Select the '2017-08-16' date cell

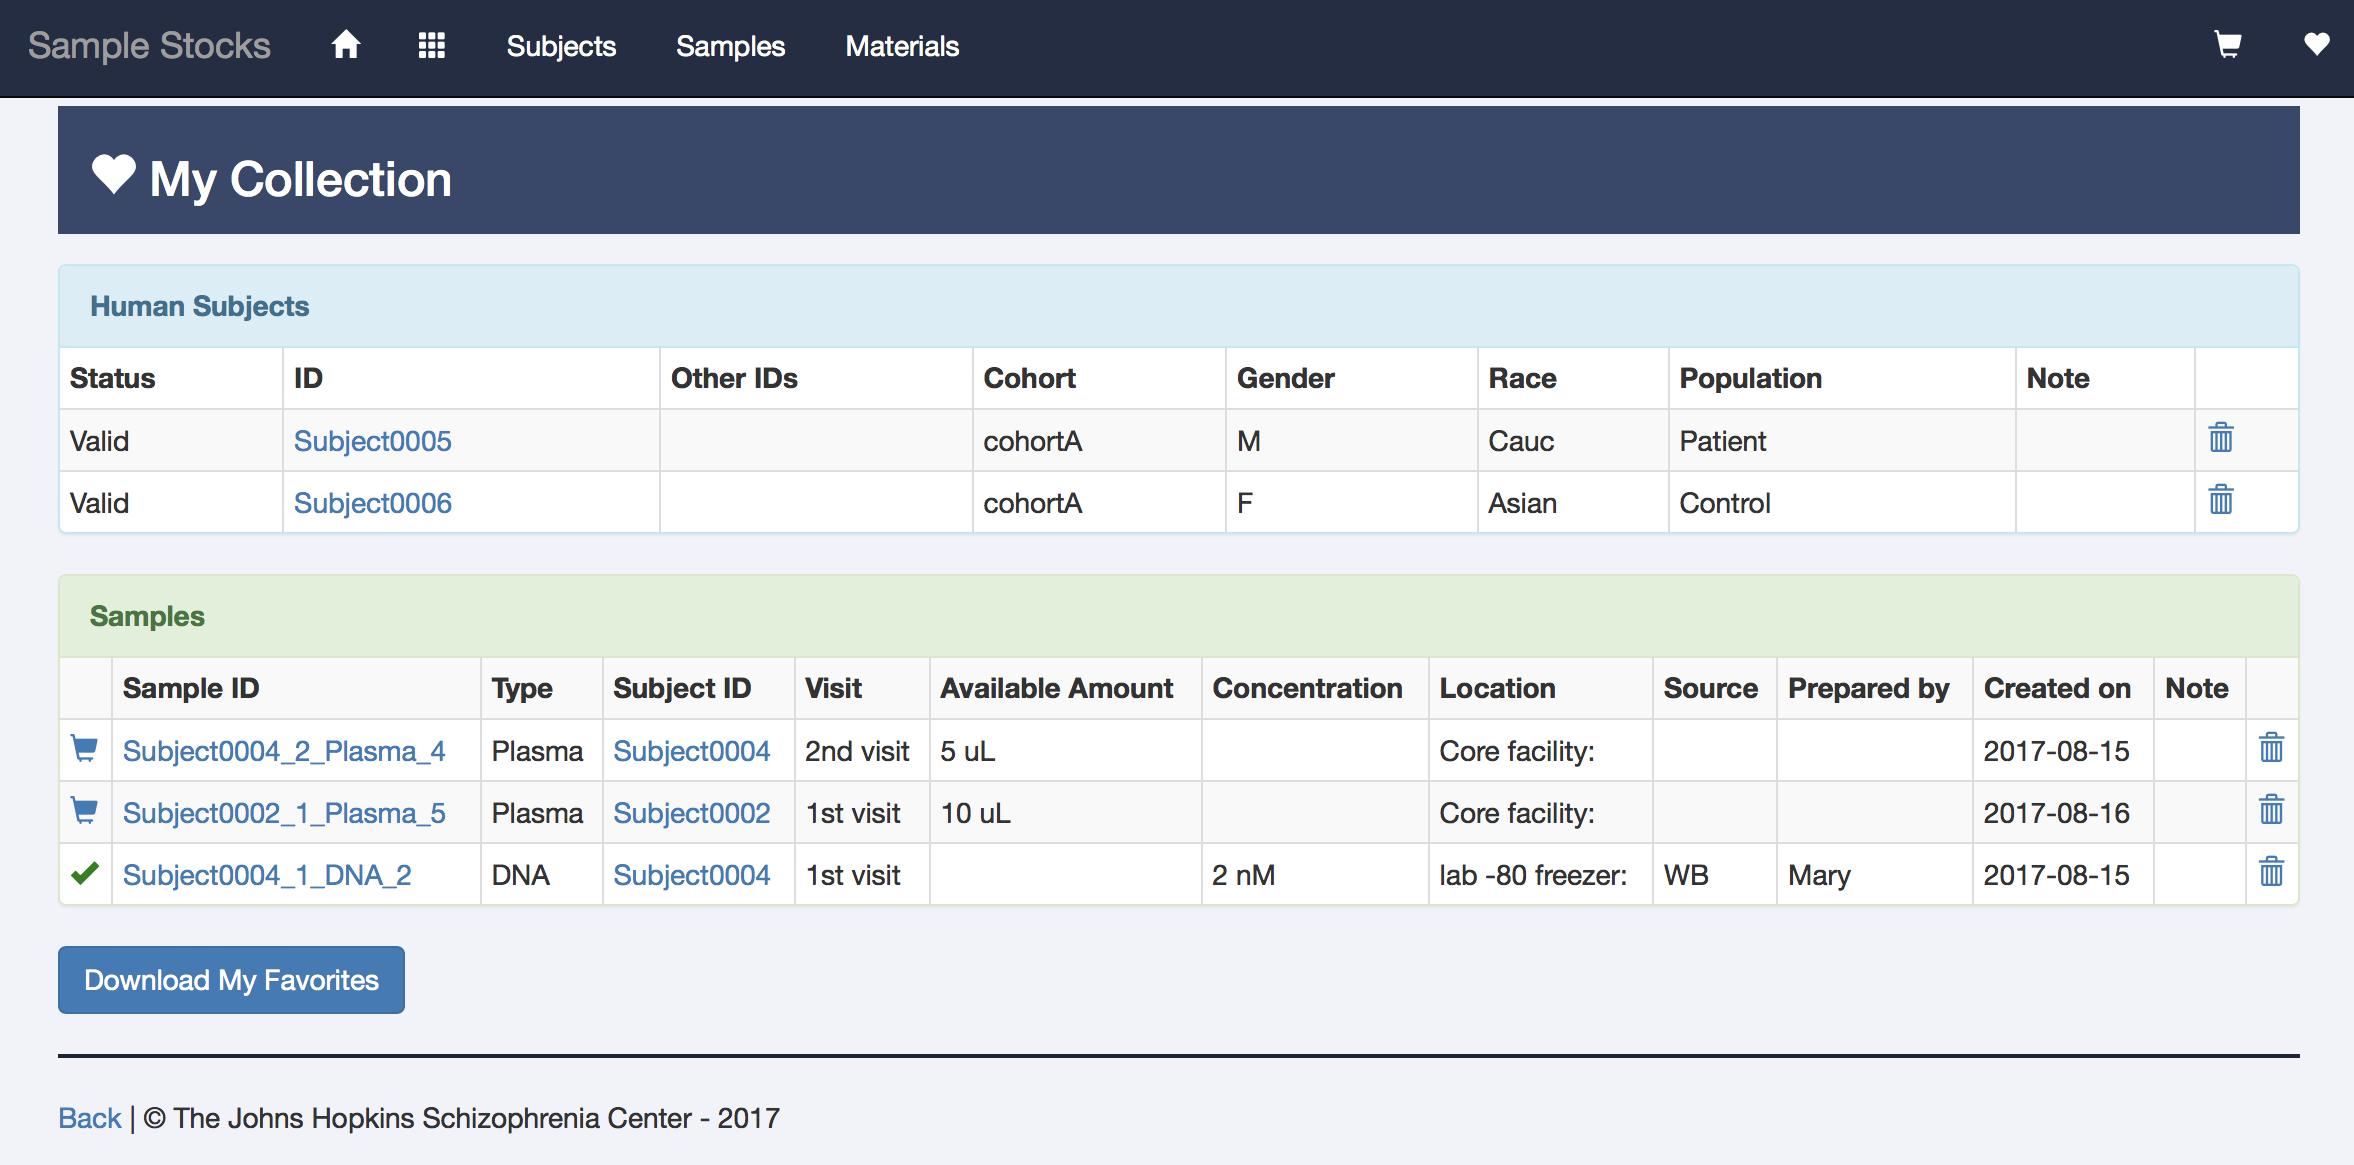coord(2063,813)
